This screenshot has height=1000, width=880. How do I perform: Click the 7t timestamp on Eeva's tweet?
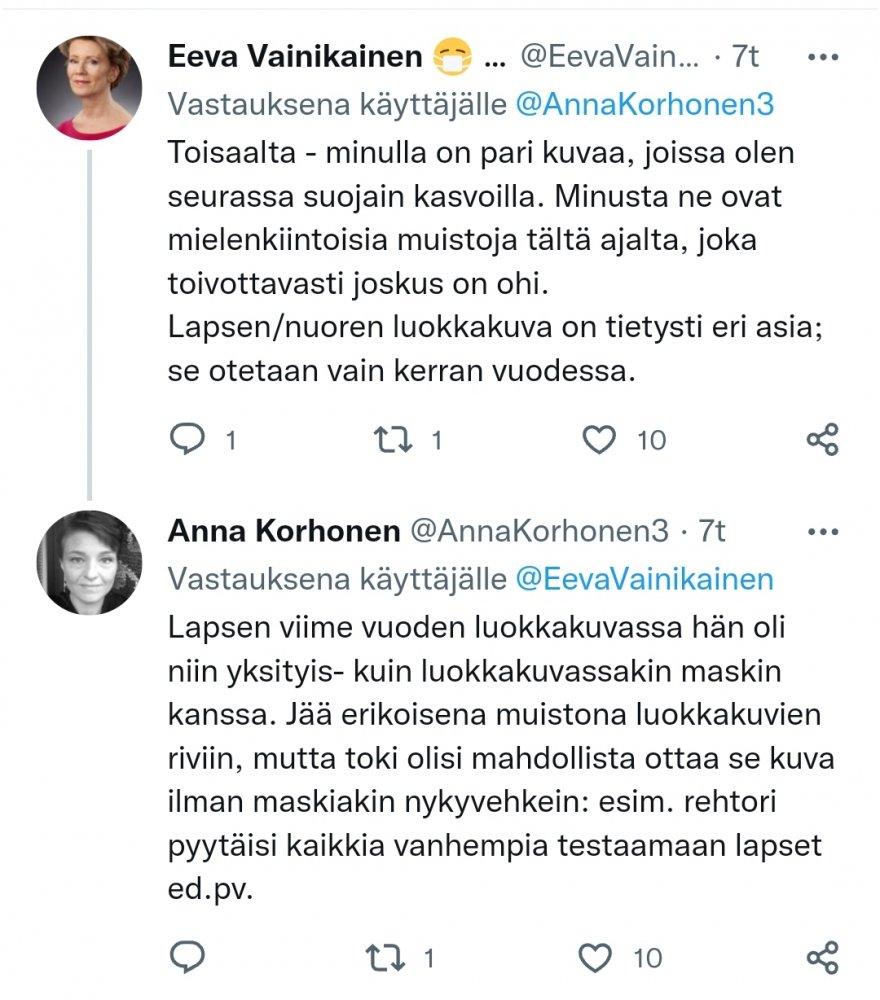(x=745, y=58)
